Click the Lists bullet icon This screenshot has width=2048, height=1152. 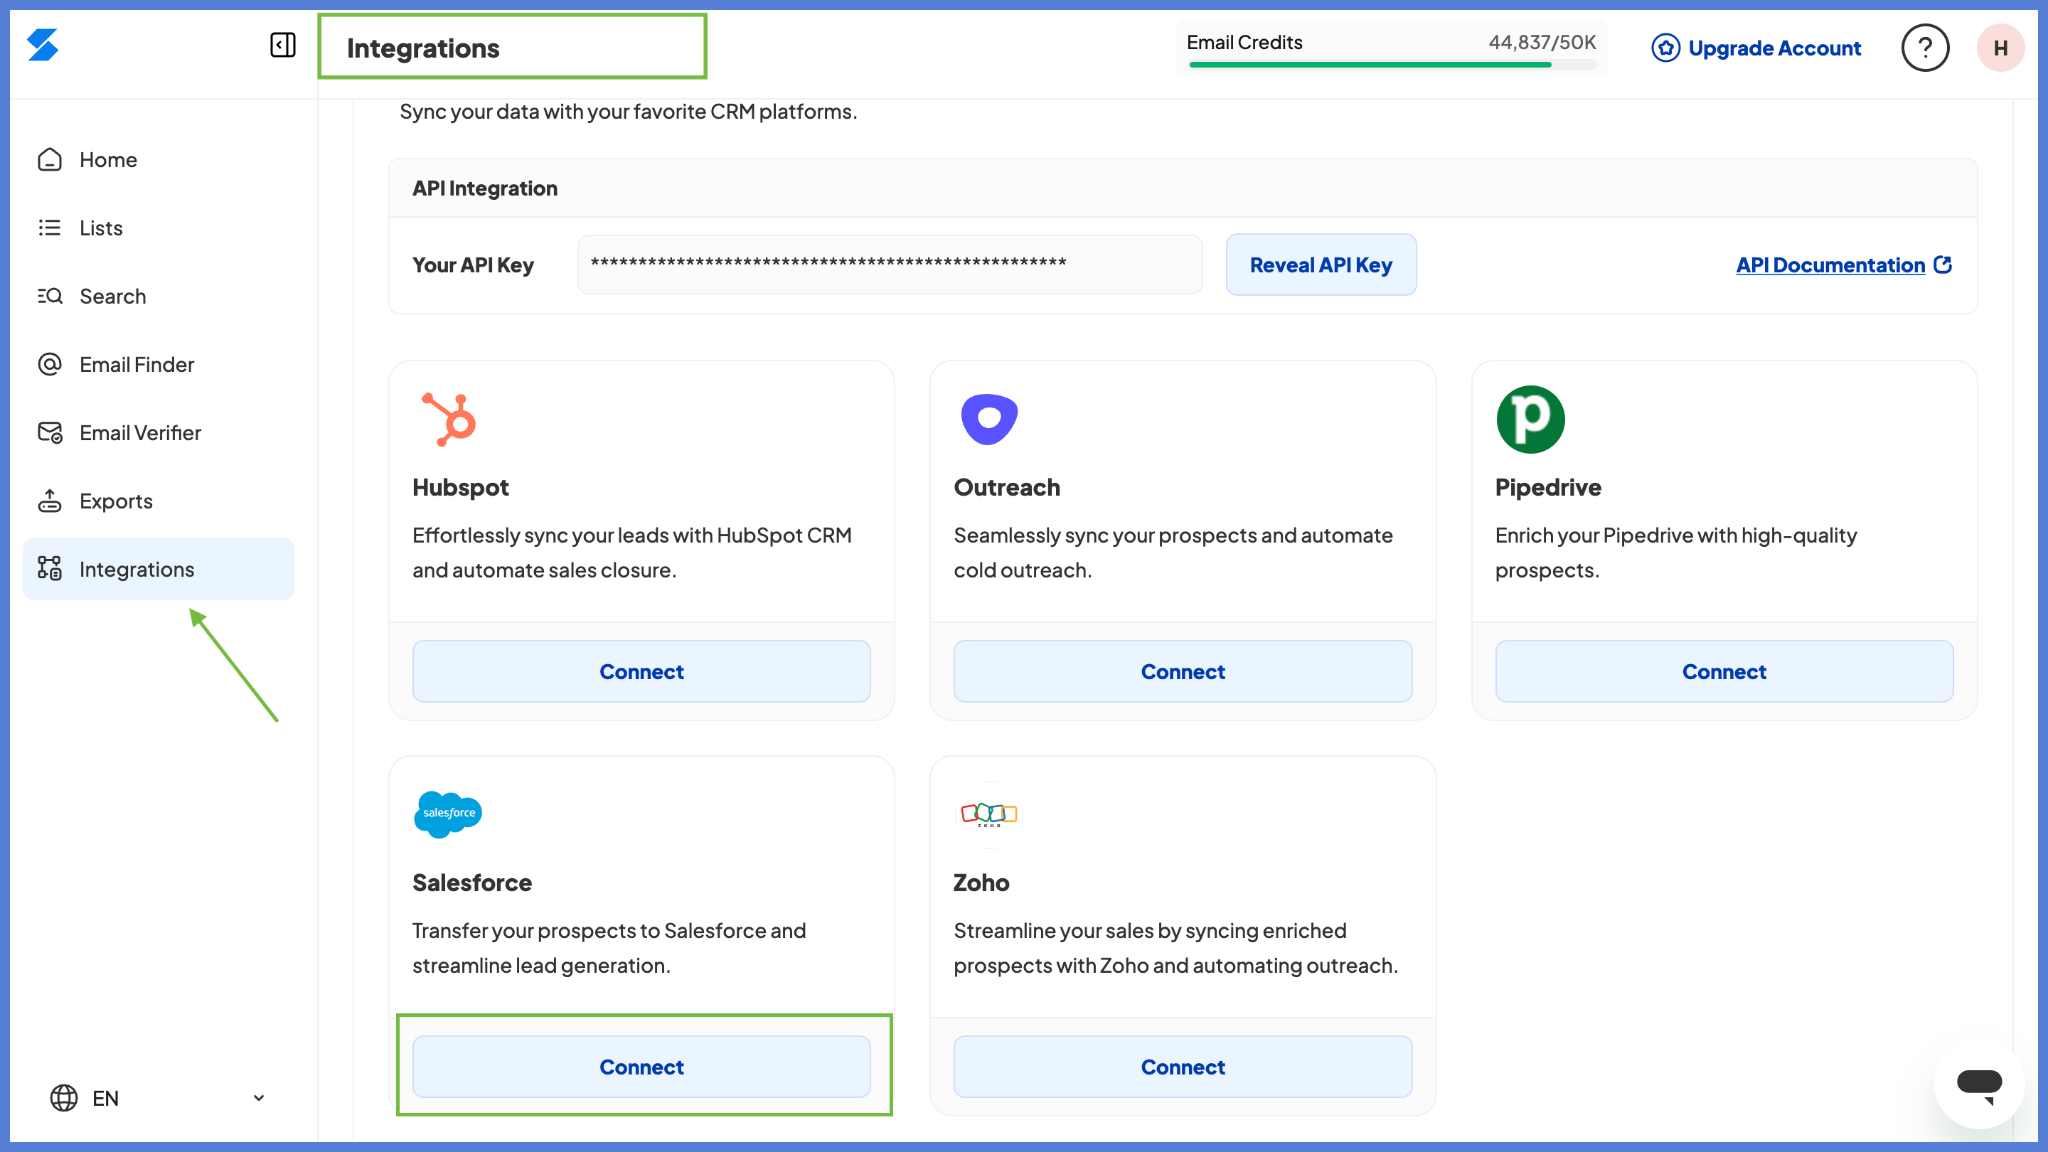pyautogui.click(x=50, y=228)
